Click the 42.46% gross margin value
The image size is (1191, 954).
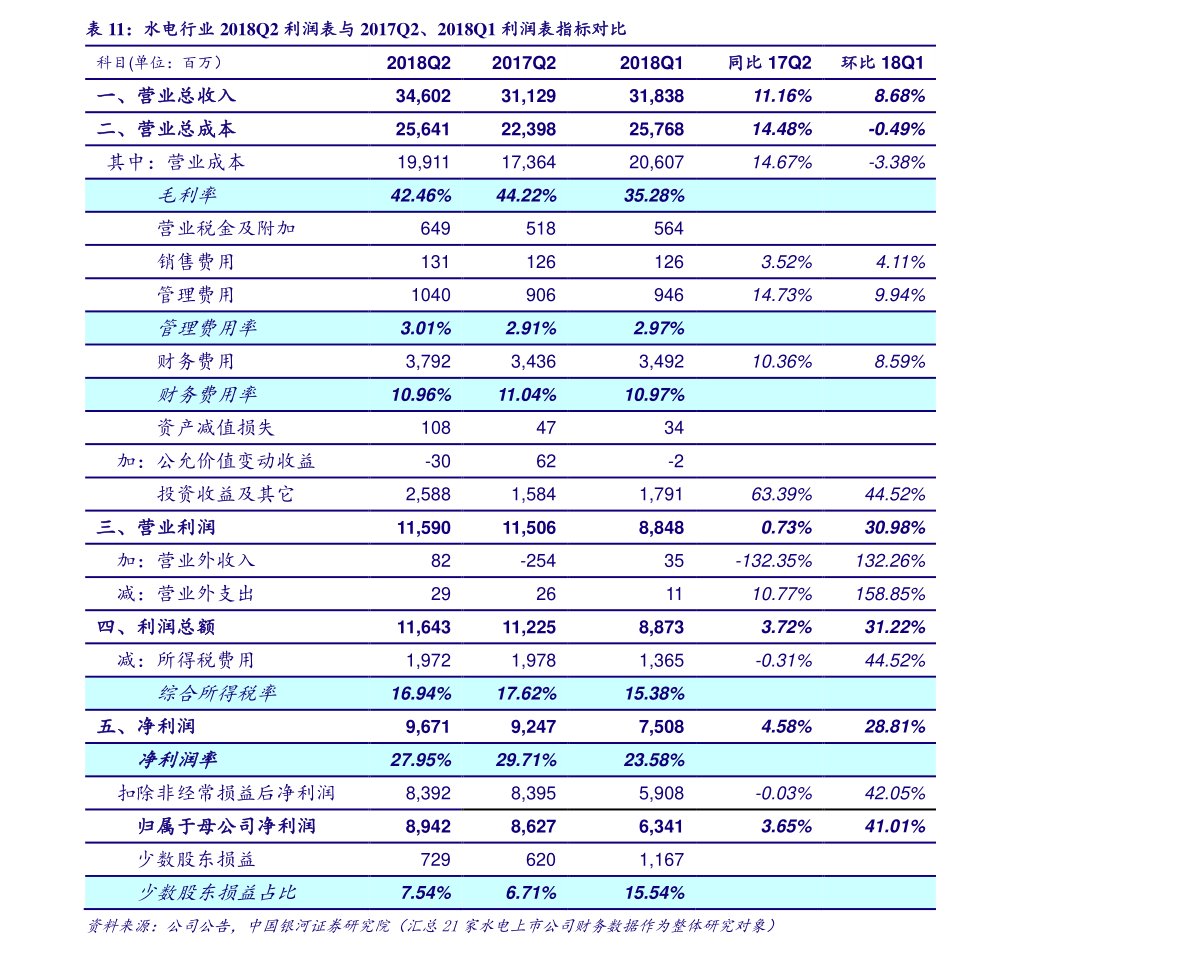pyautogui.click(x=420, y=195)
